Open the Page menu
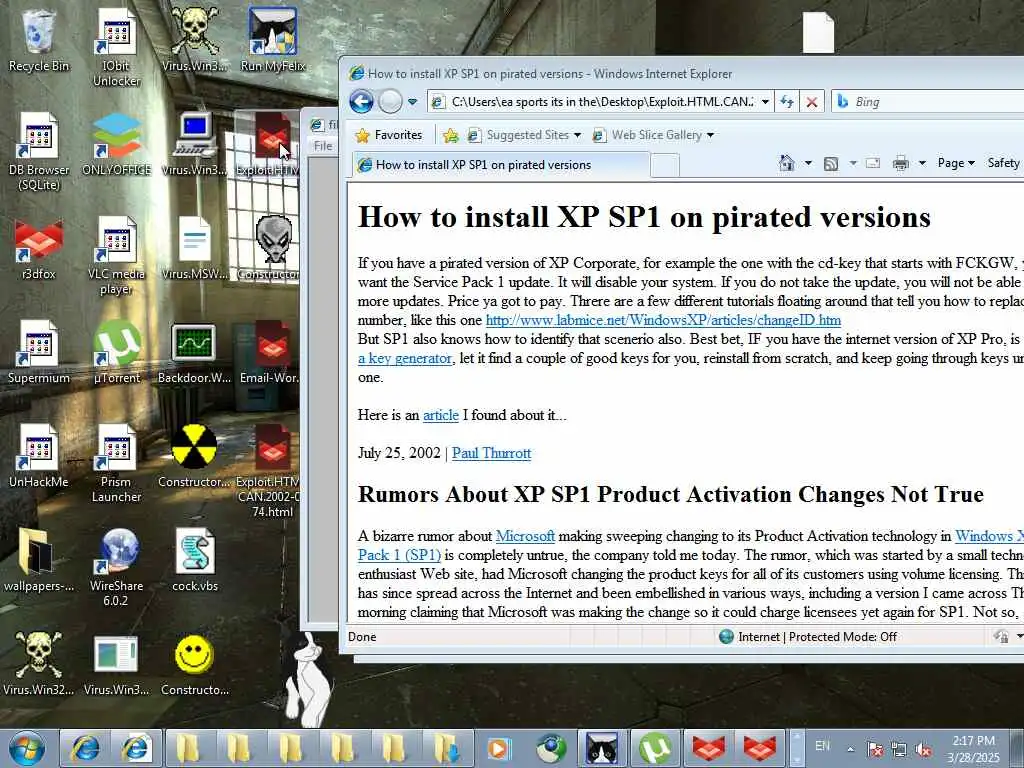Screen dimensions: 1024x768 point(956,163)
